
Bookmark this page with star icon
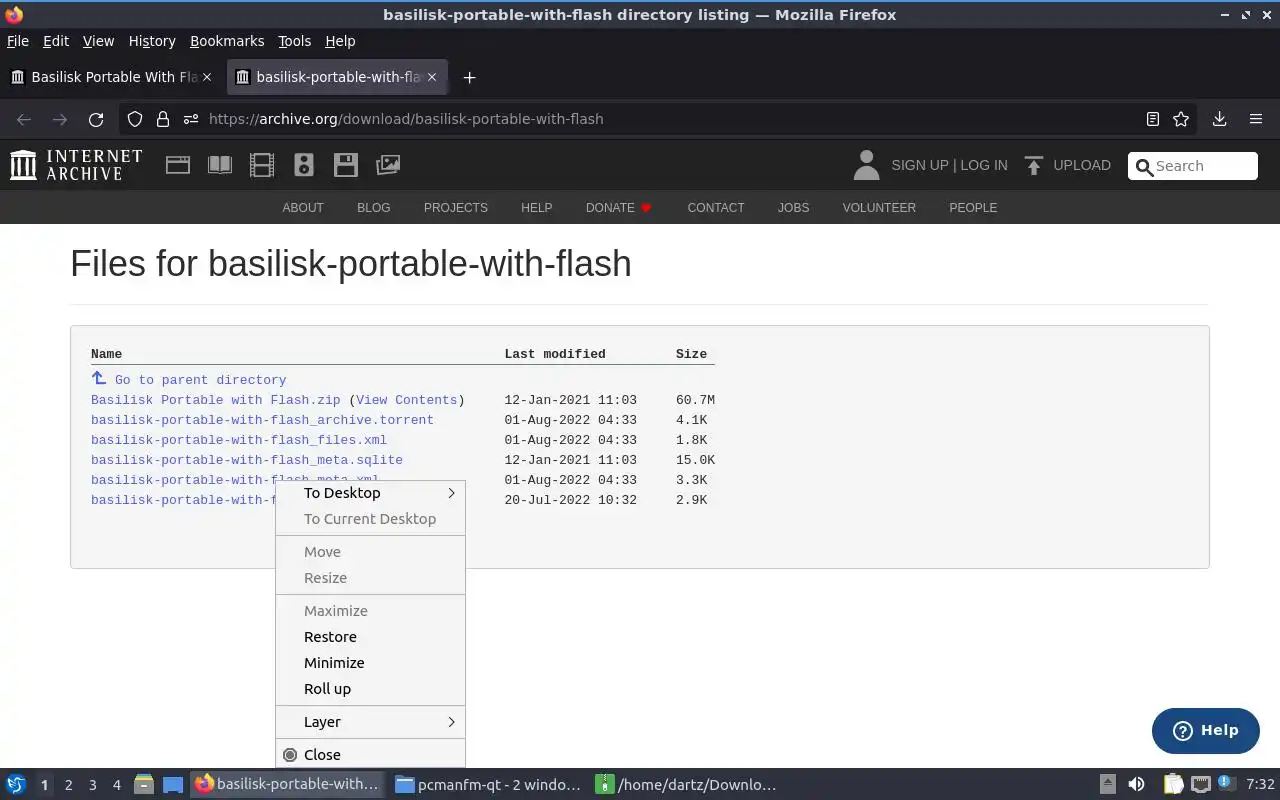1181,119
